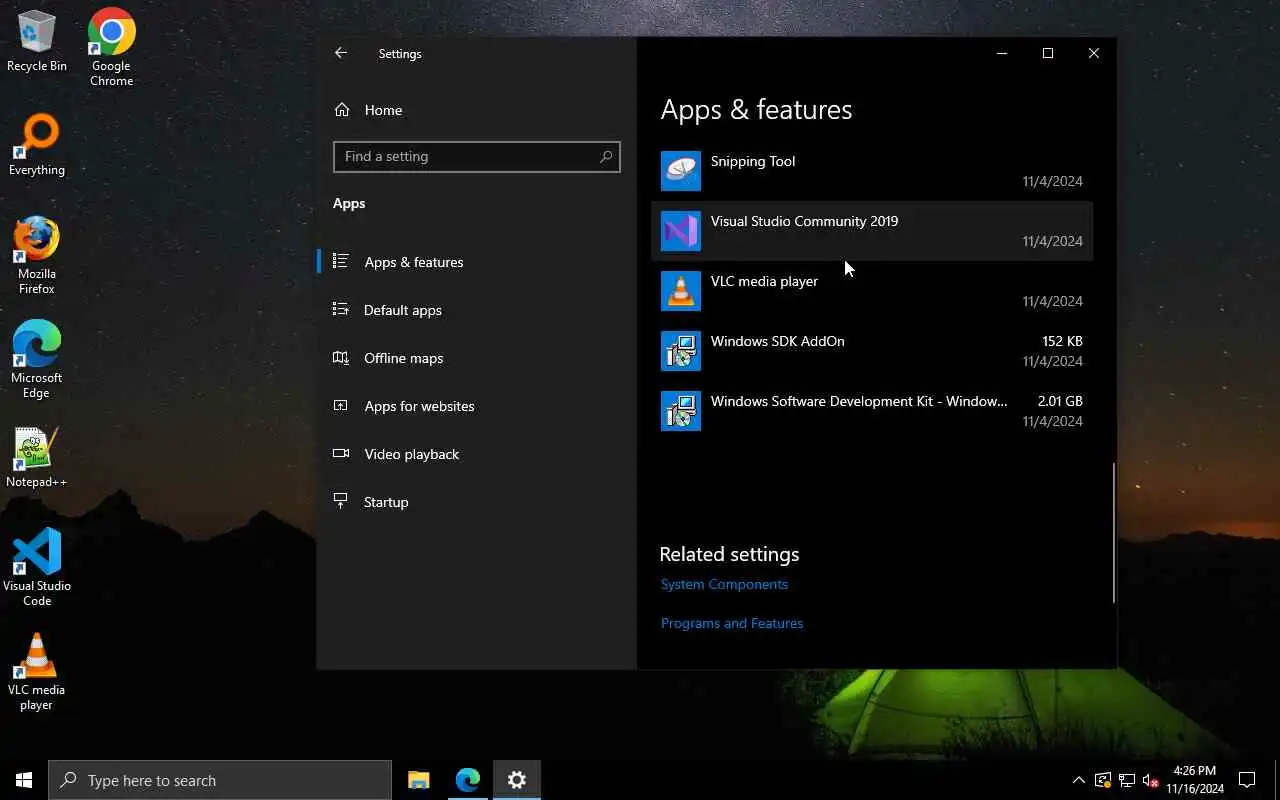Image resolution: width=1280 pixels, height=800 pixels.
Task: Focus the Find a setting search box
Action: tap(476, 157)
